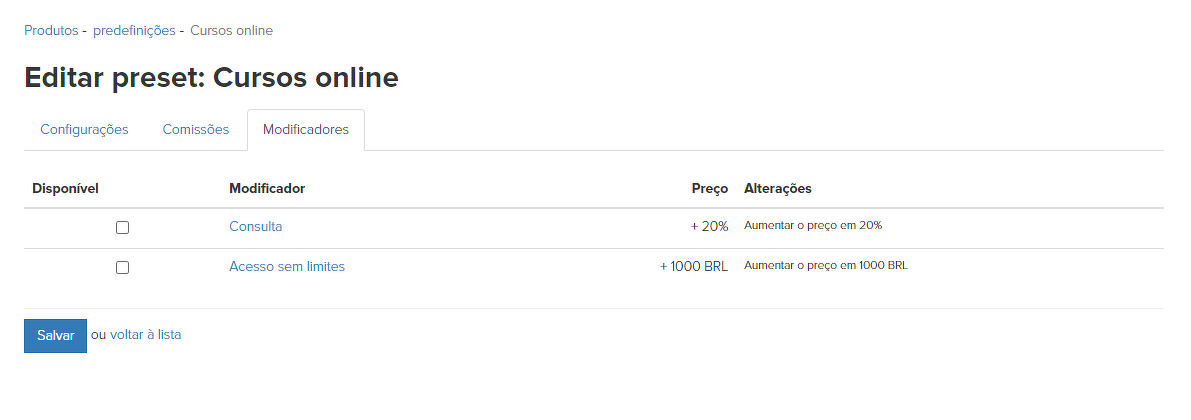This screenshot has height=420, width=1191.
Task: Select the Modificadores tab
Action: [305, 129]
